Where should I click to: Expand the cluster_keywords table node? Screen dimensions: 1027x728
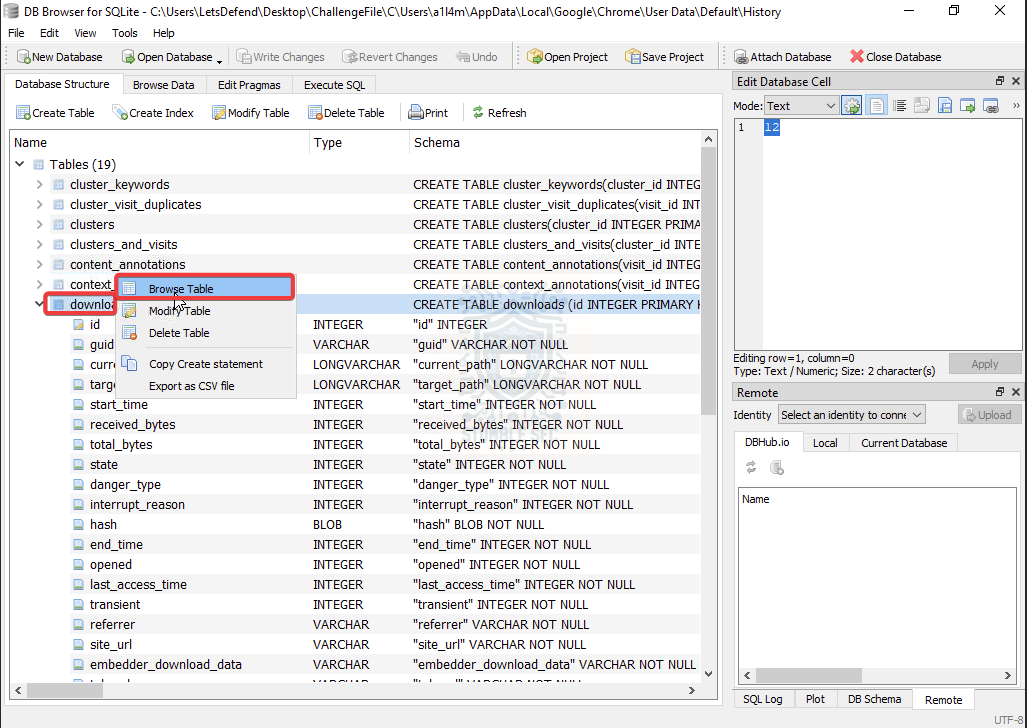pos(39,185)
